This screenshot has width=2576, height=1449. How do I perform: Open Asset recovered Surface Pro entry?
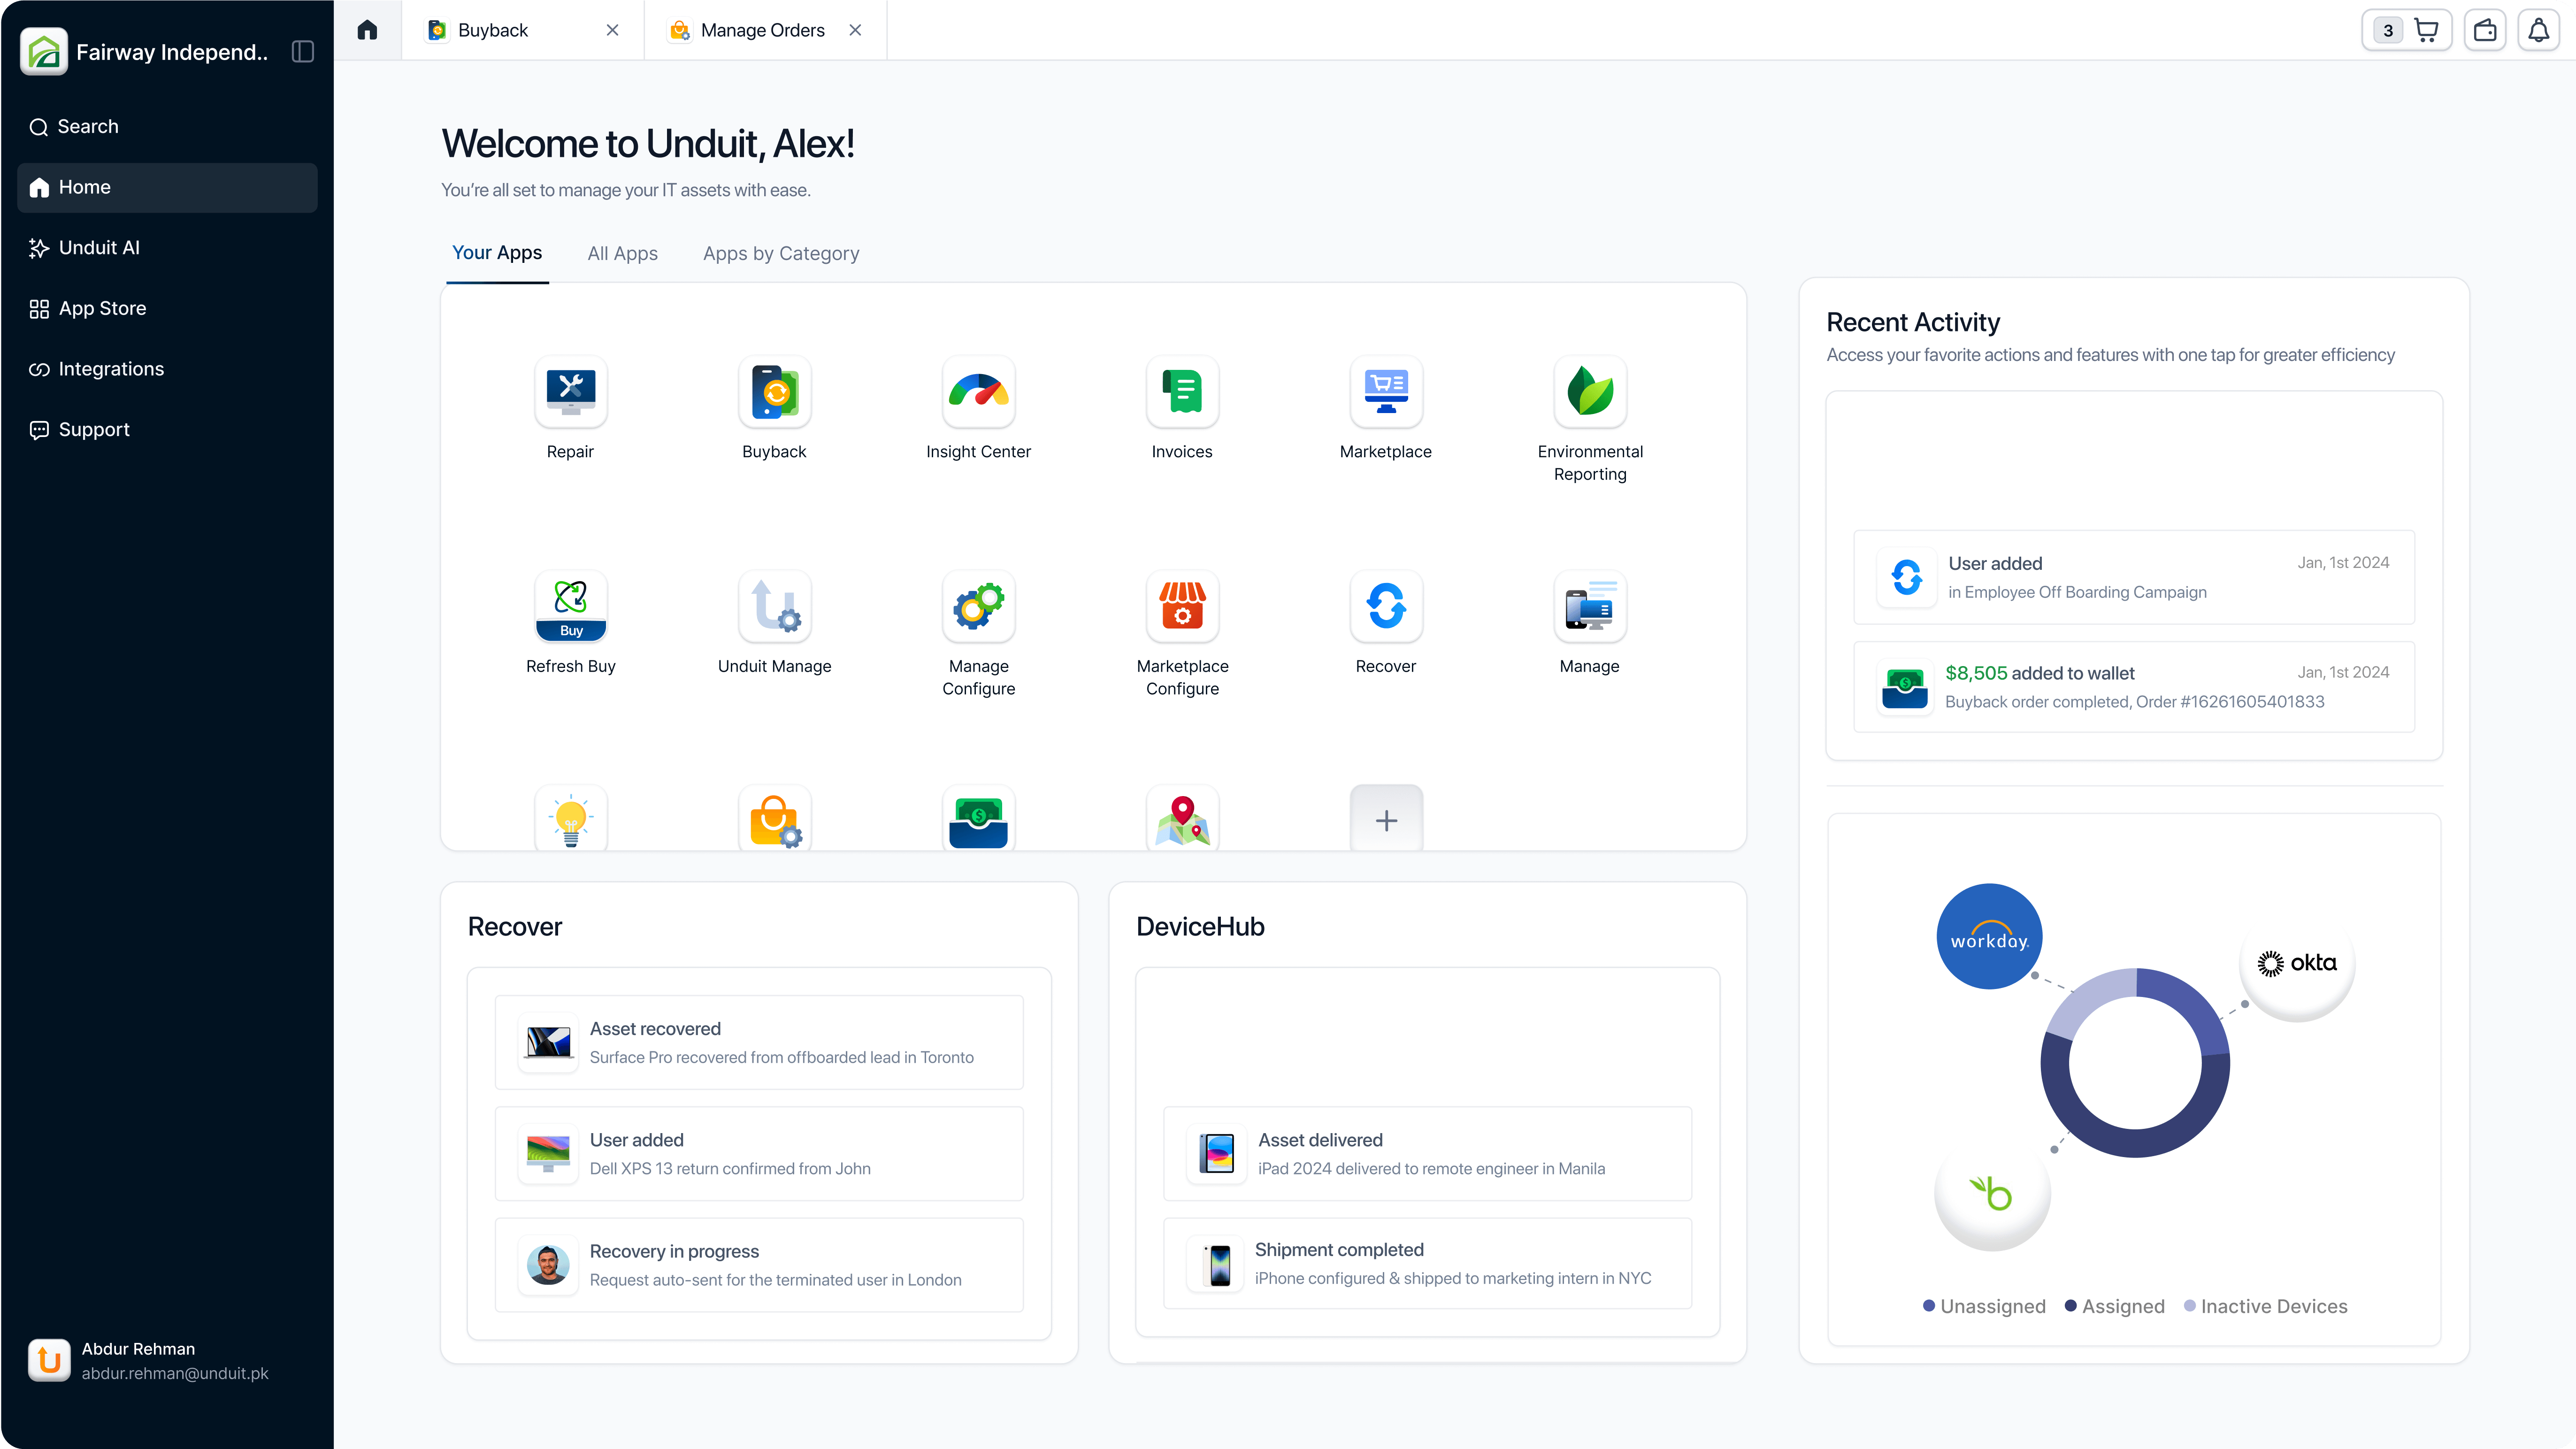[759, 1042]
